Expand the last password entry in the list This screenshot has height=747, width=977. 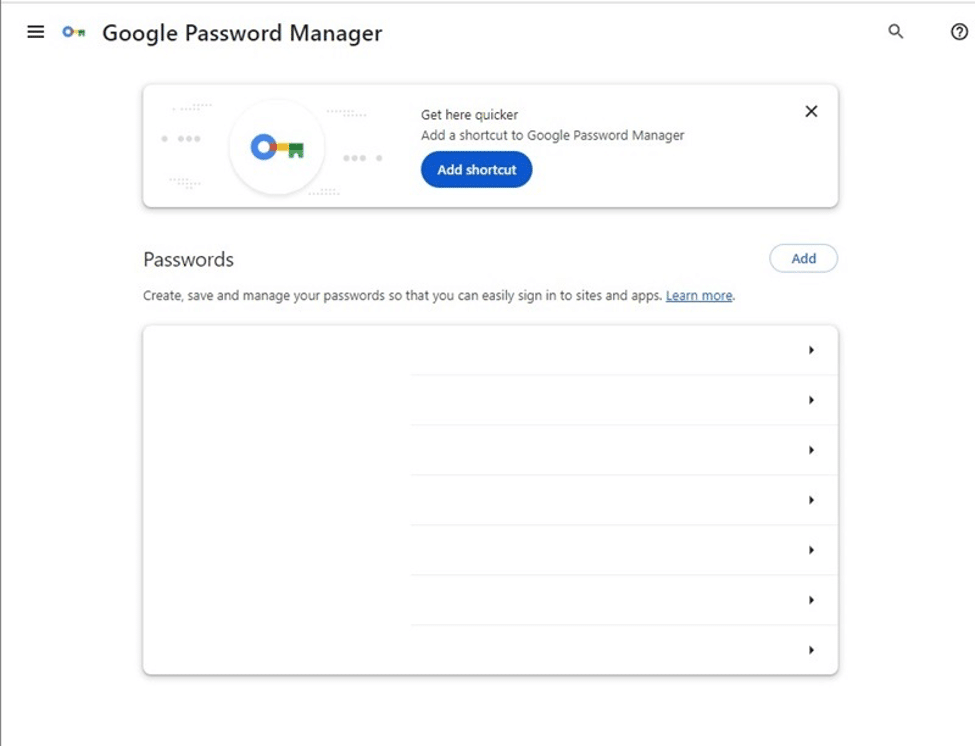tap(813, 650)
